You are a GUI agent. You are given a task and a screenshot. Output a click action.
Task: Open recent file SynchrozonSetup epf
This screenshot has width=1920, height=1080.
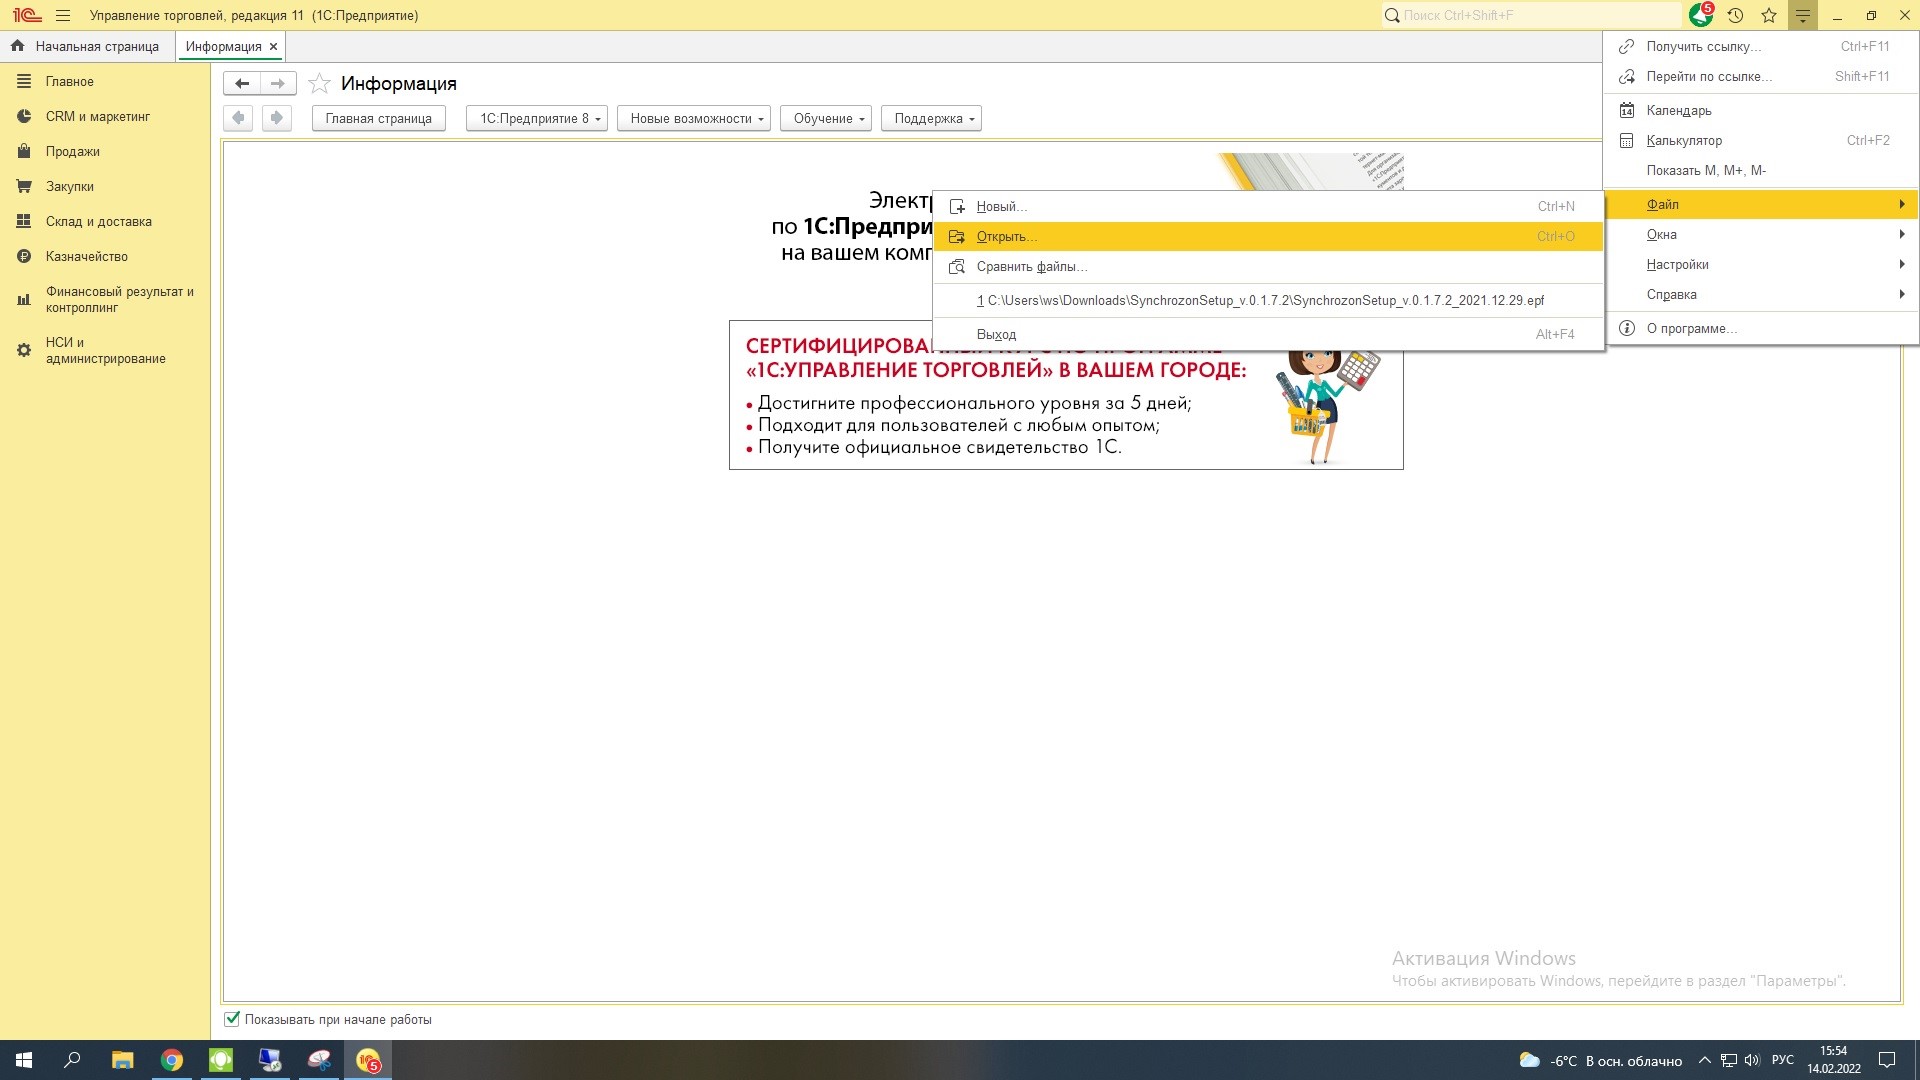1260,301
